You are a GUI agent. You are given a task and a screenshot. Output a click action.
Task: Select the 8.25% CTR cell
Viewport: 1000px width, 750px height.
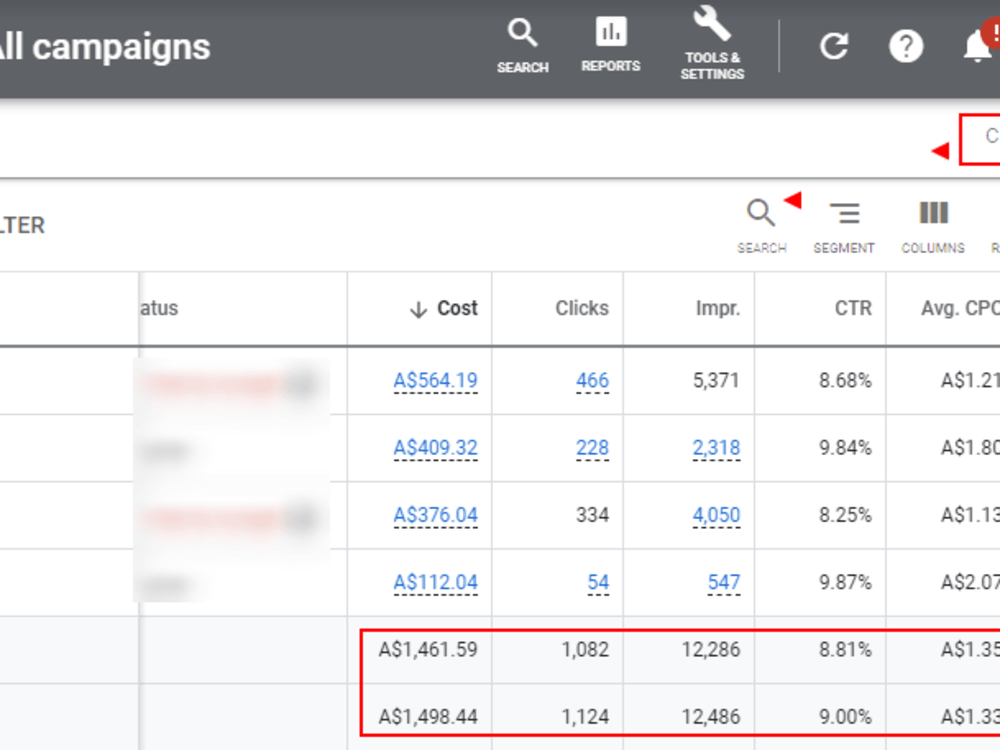[845, 515]
